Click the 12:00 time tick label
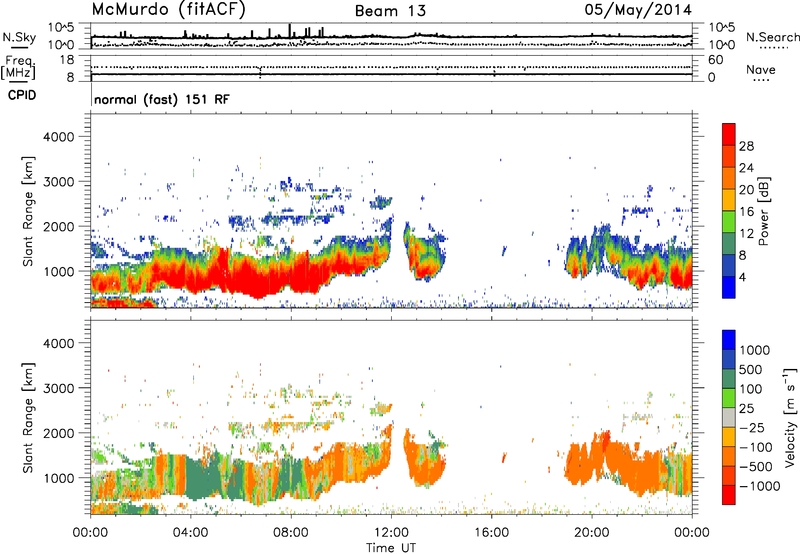This screenshot has height=554, width=800. (391, 533)
